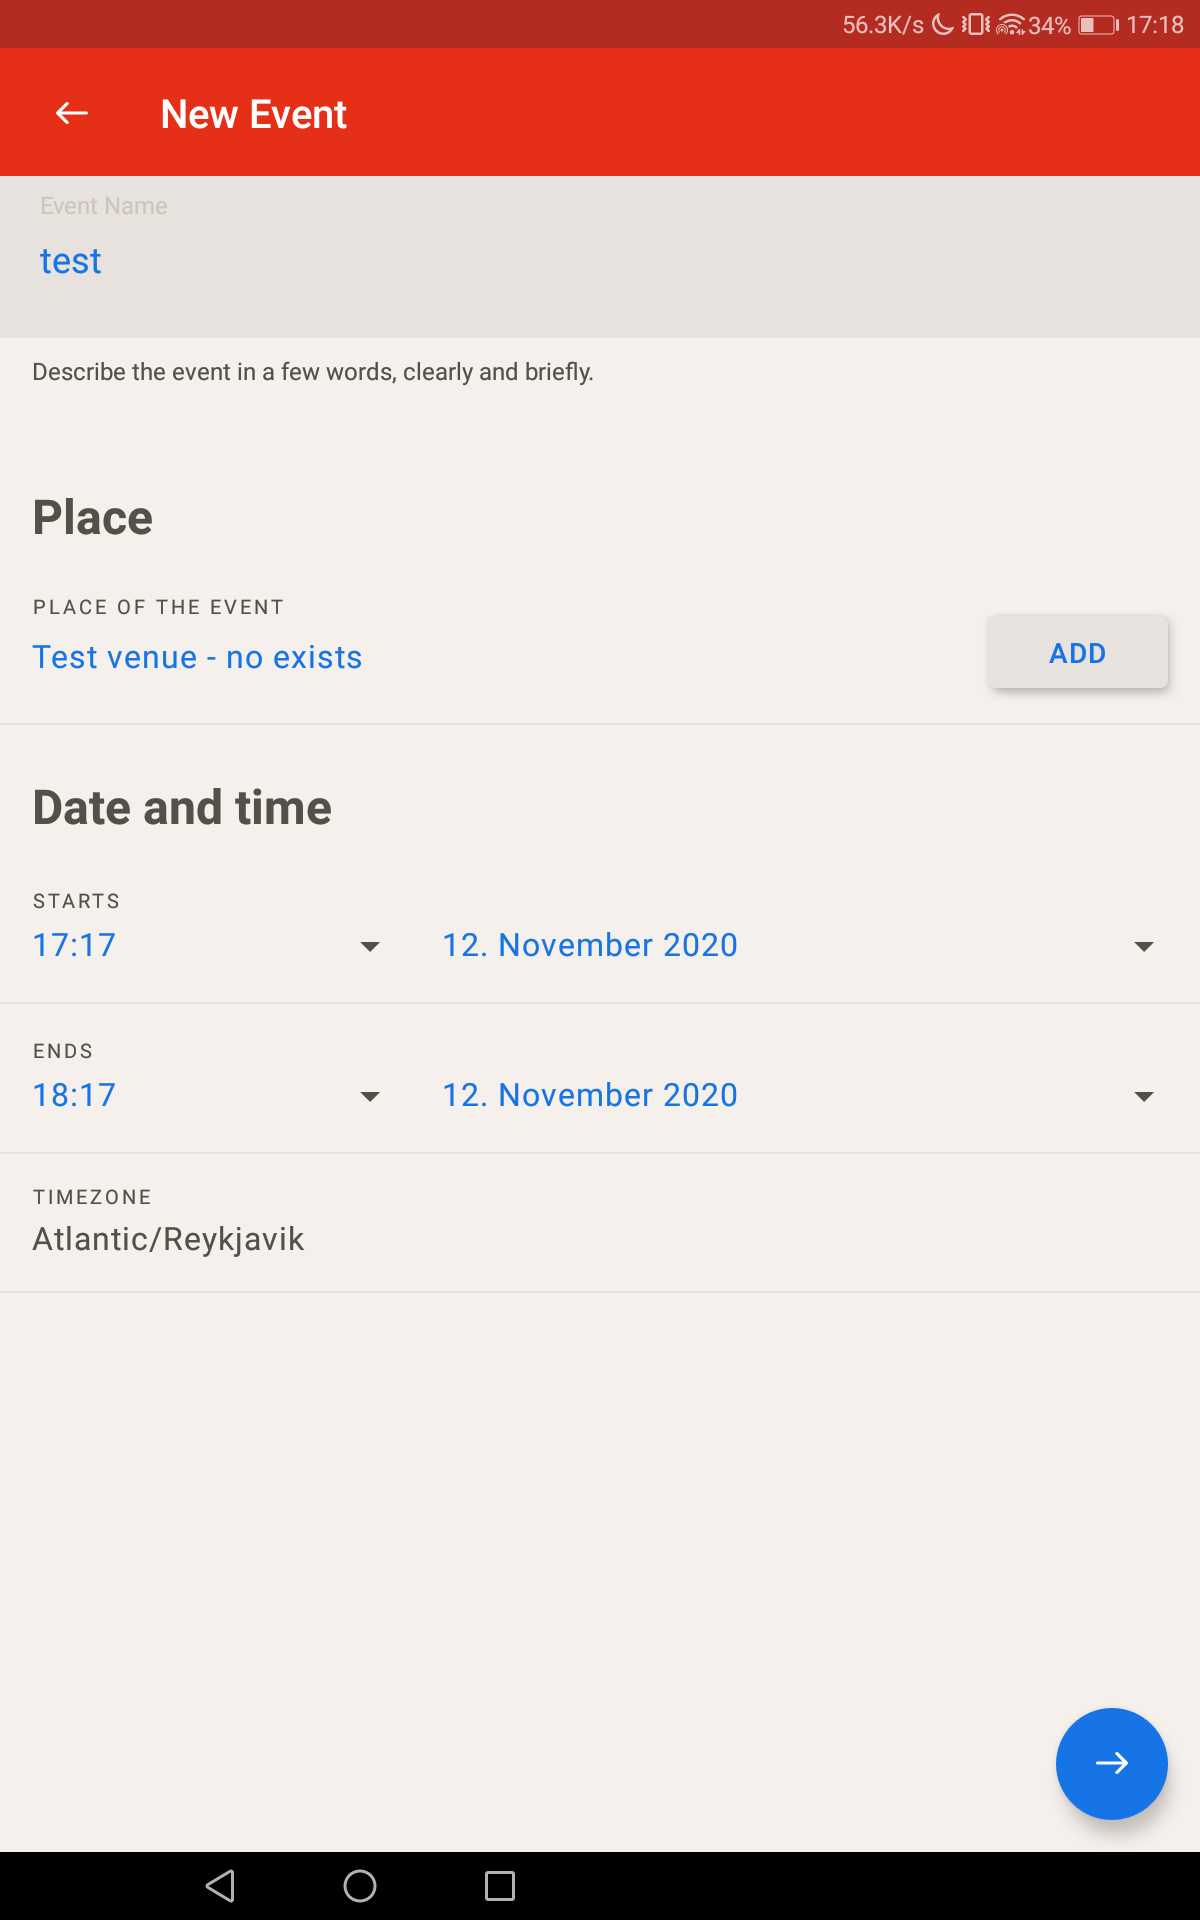
Task: Tap the 18:17 end time value
Action: click(75, 1095)
